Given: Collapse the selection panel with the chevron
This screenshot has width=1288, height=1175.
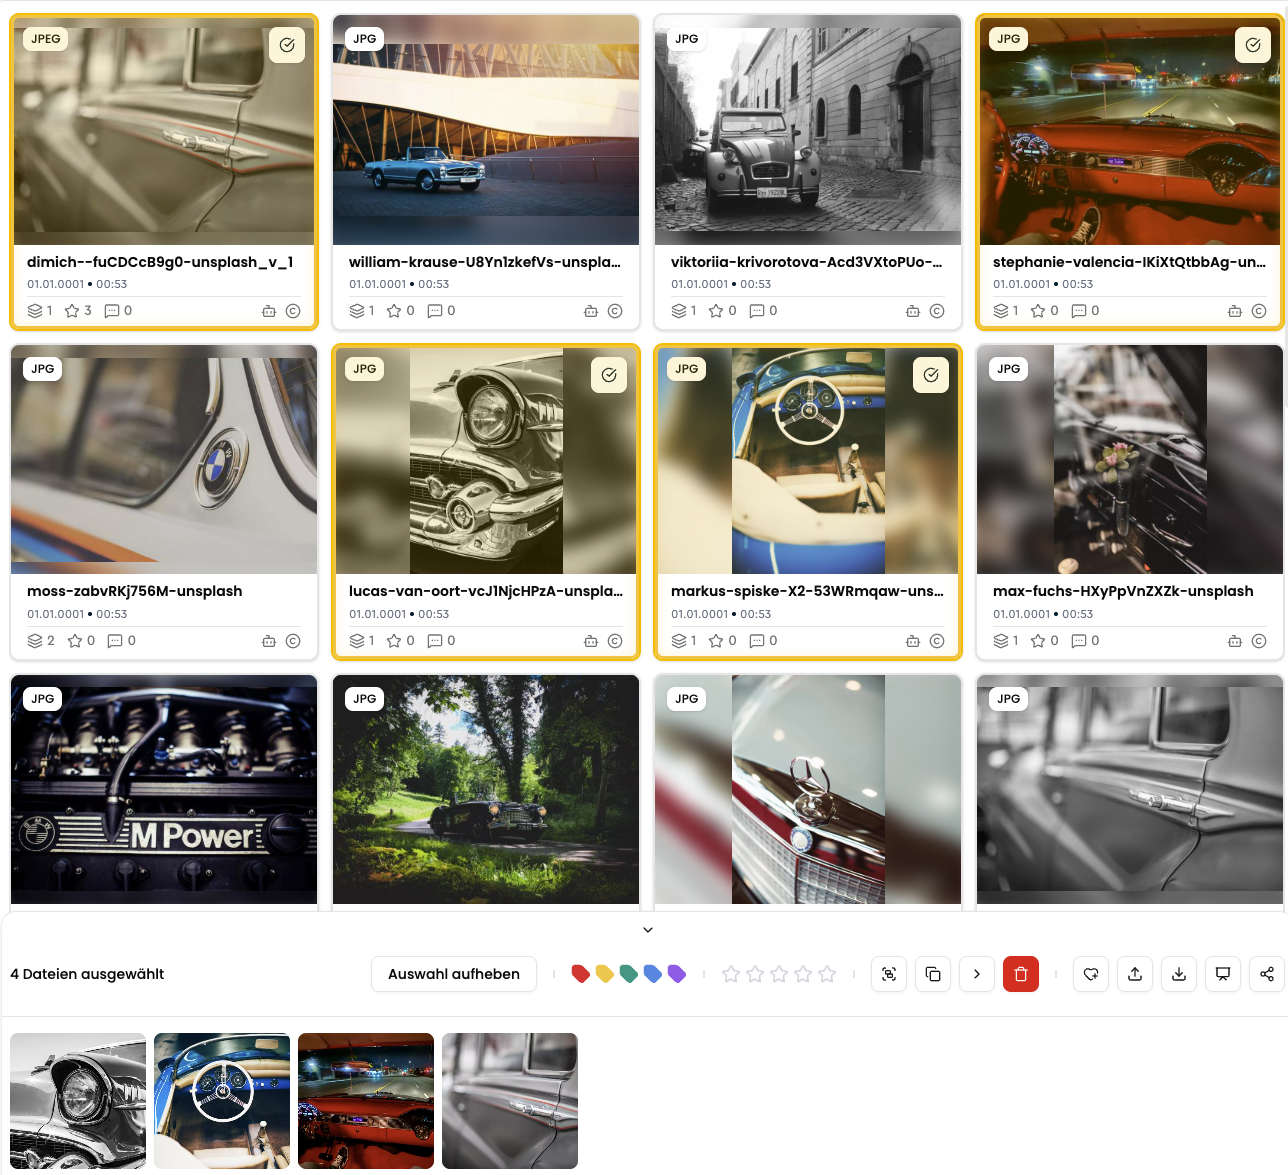Looking at the screenshot, I should [x=648, y=930].
